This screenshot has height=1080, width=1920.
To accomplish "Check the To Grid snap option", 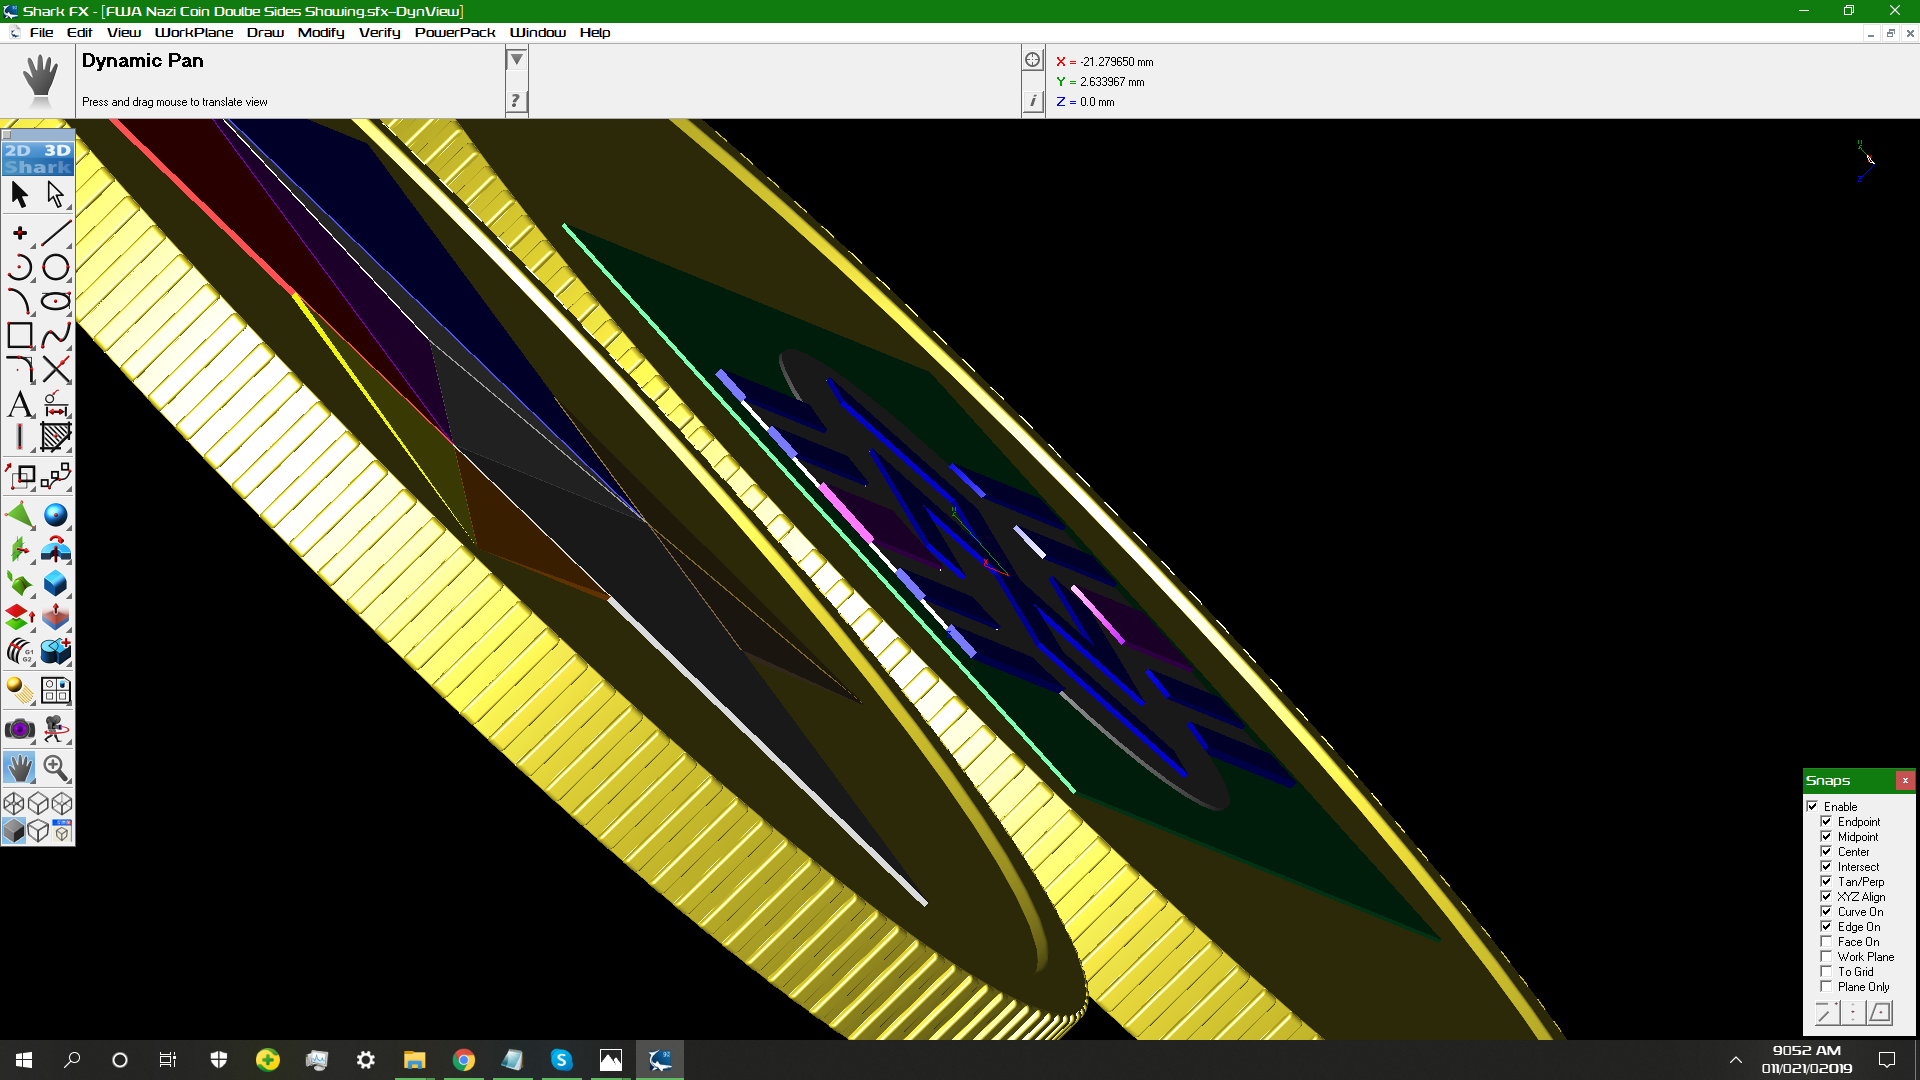I will (1826, 972).
